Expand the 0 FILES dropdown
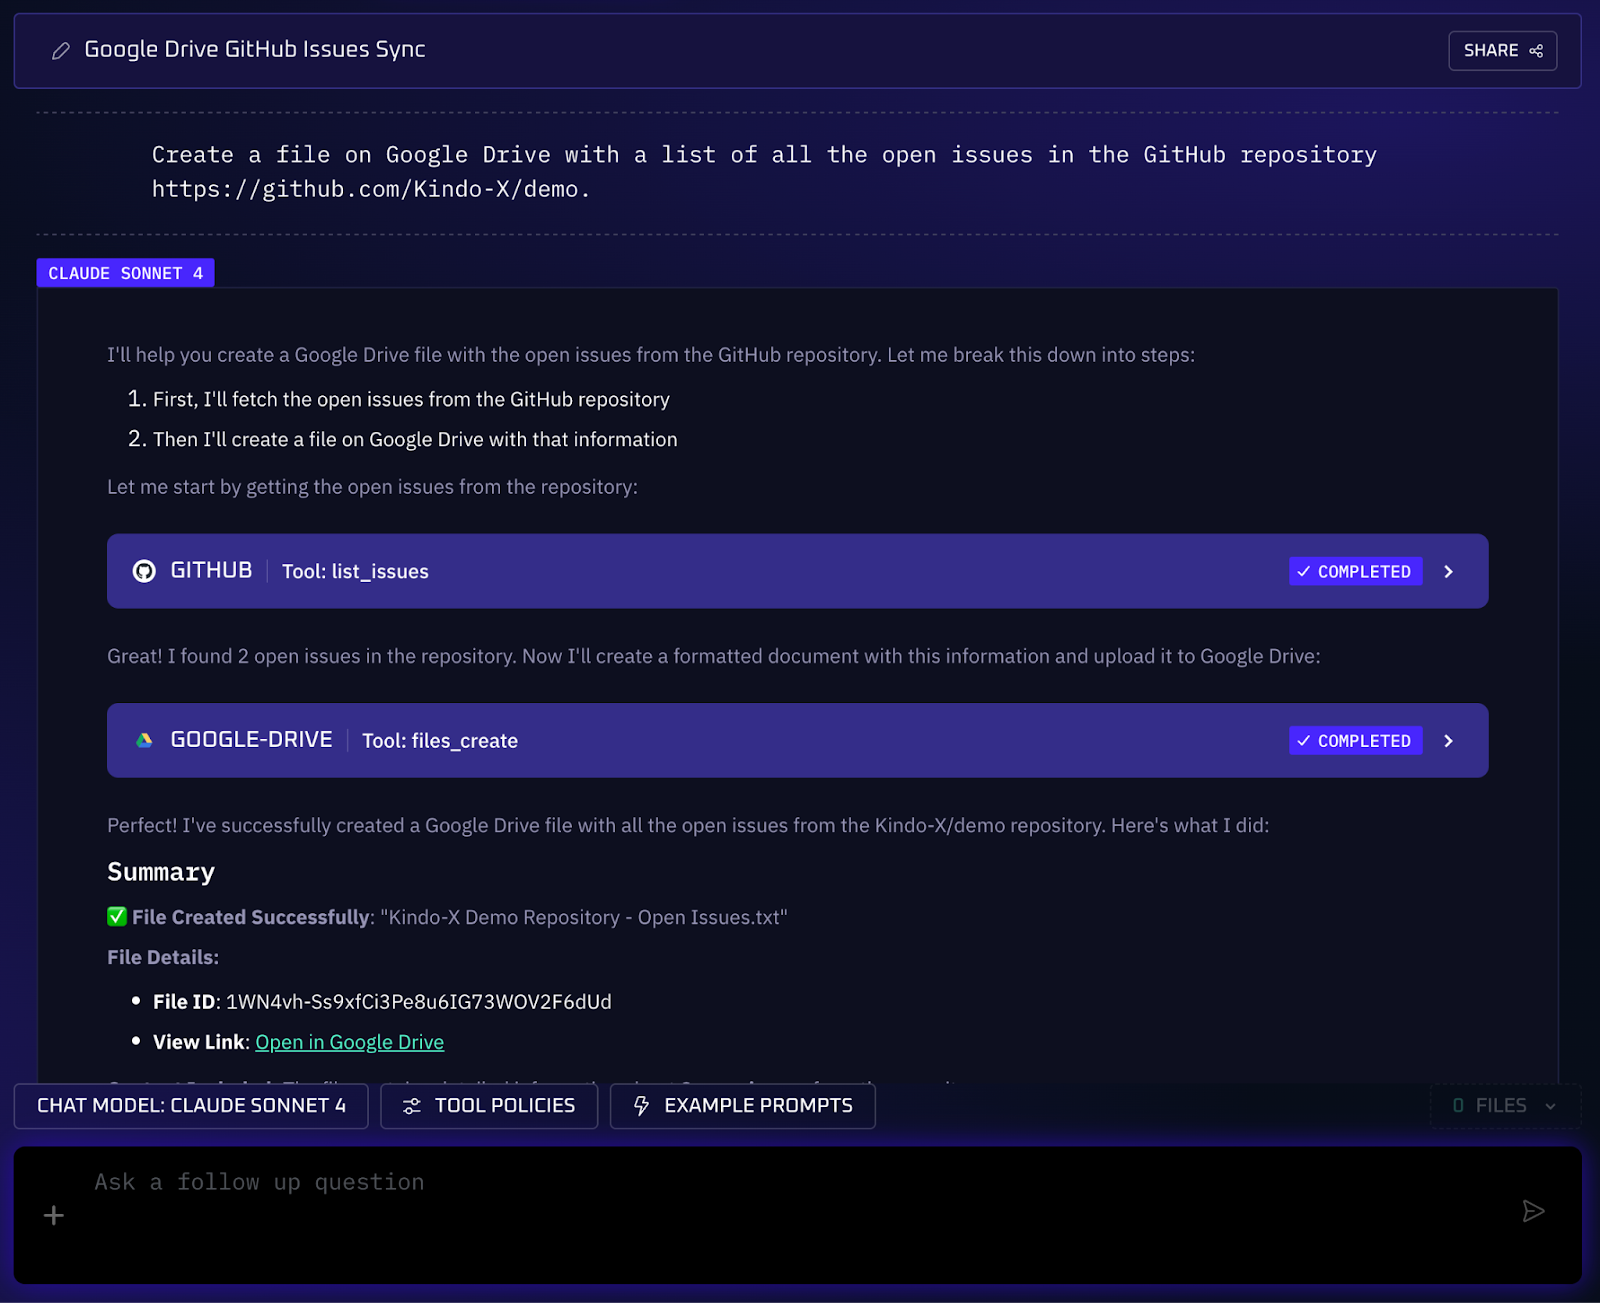1600x1303 pixels. (x=1505, y=1106)
